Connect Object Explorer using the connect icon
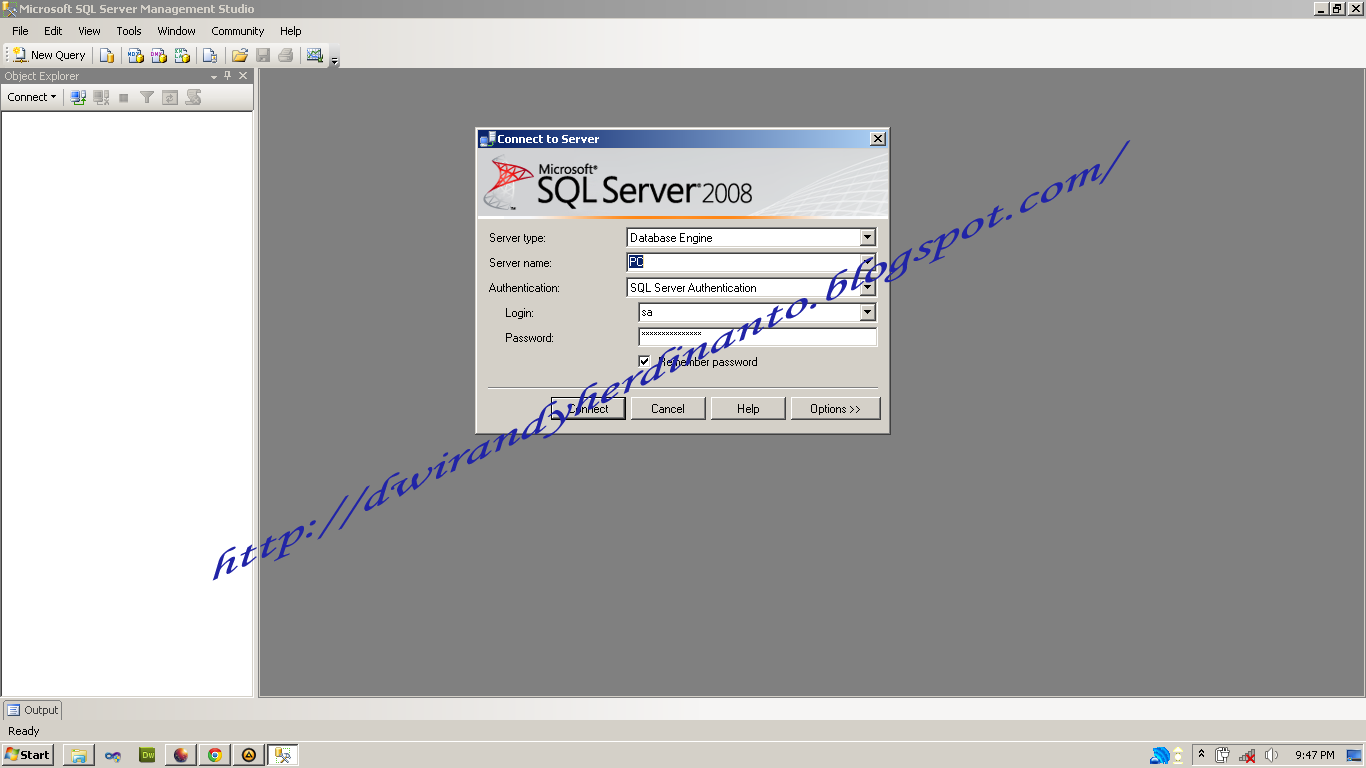1366x768 pixels. [78, 97]
